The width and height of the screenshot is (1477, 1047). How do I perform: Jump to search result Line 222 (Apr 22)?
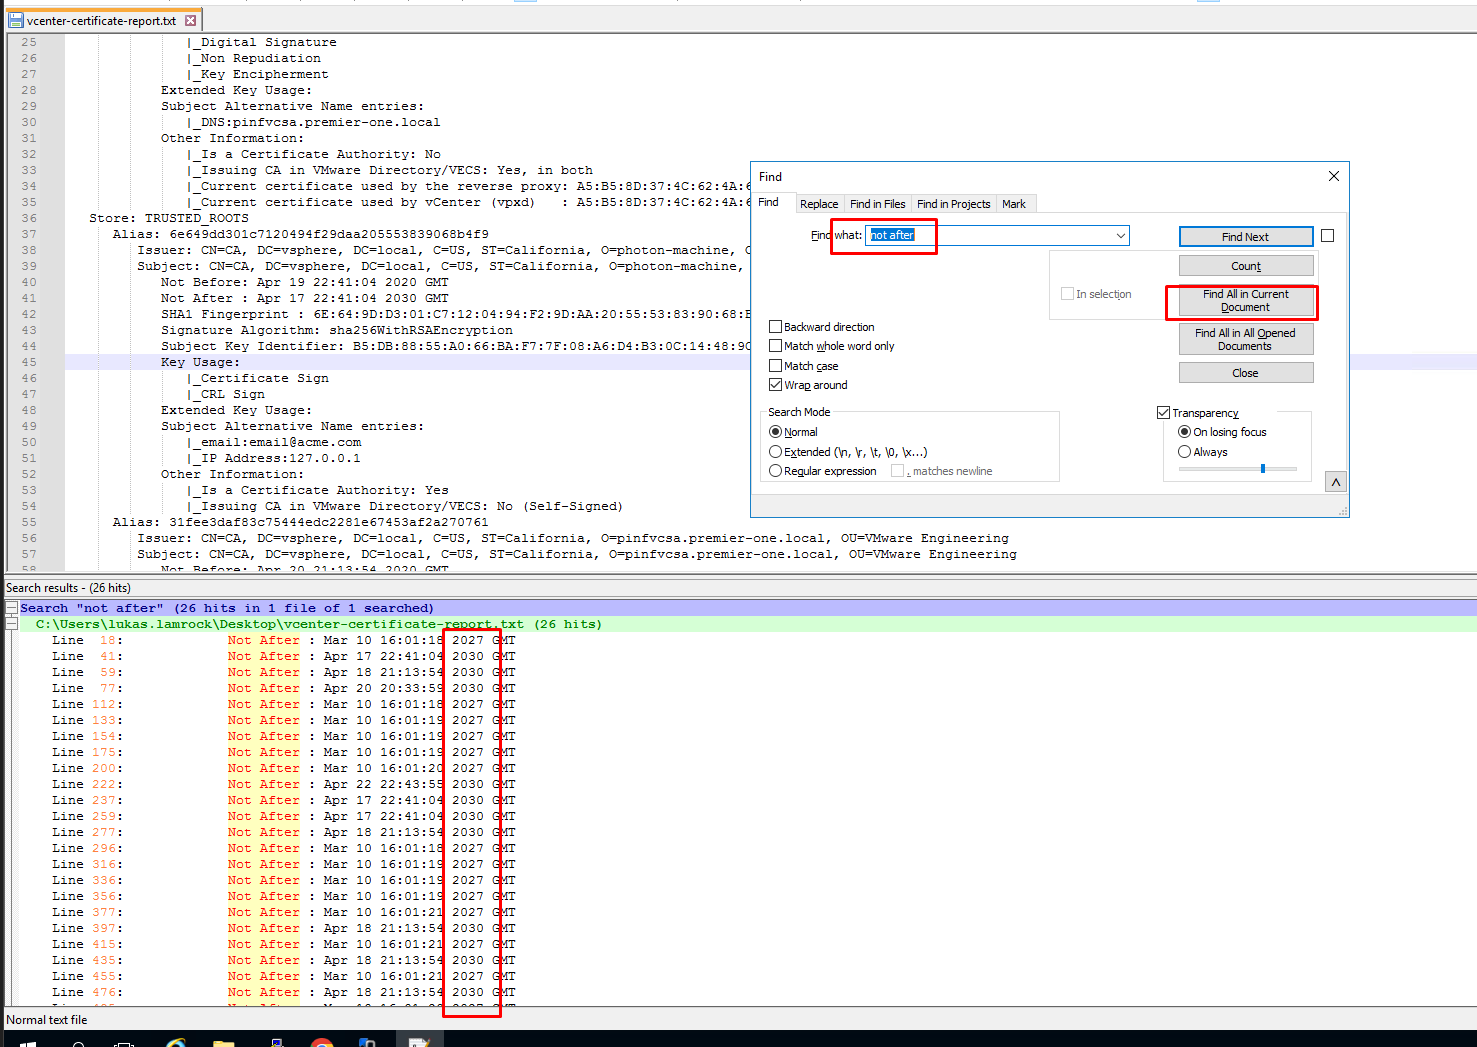pos(284,784)
